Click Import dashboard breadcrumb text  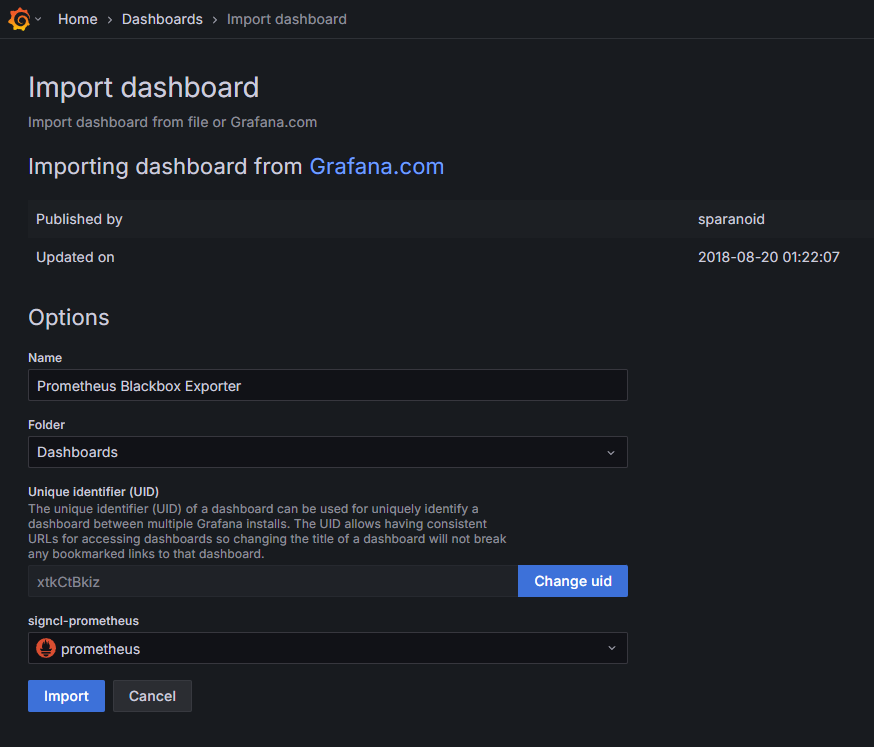click(x=287, y=19)
